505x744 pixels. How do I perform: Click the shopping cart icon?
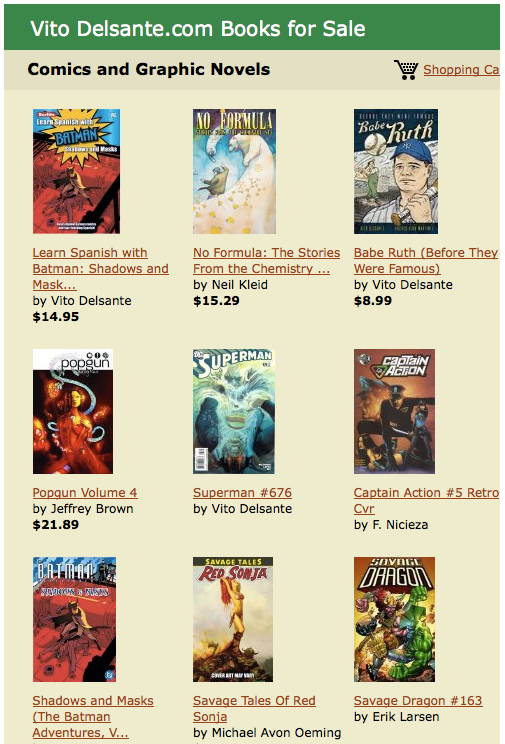[x=406, y=70]
